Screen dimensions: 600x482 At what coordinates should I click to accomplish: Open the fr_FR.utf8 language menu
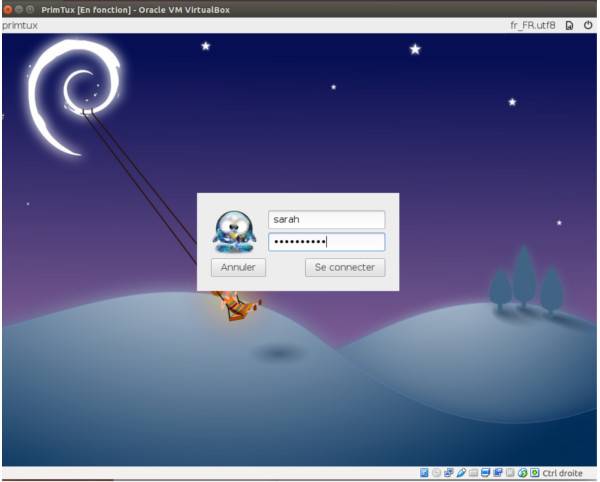coord(532,26)
